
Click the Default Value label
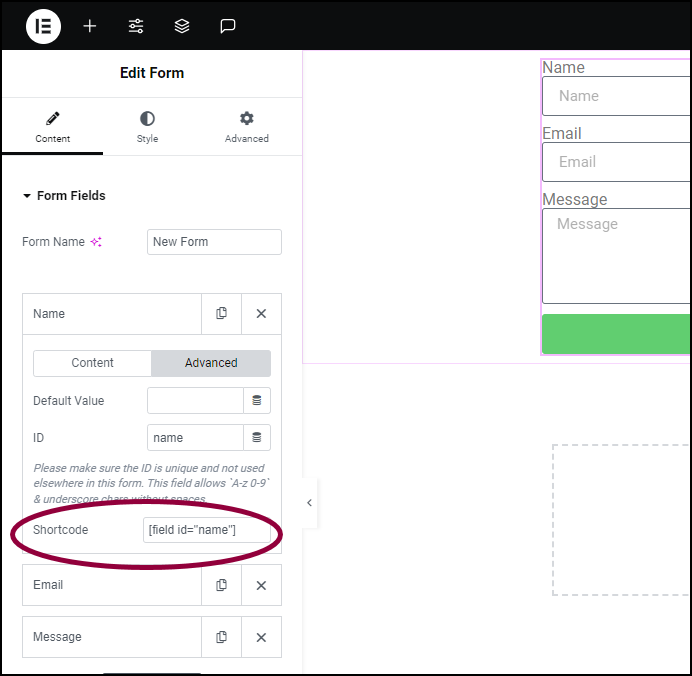coord(69,401)
